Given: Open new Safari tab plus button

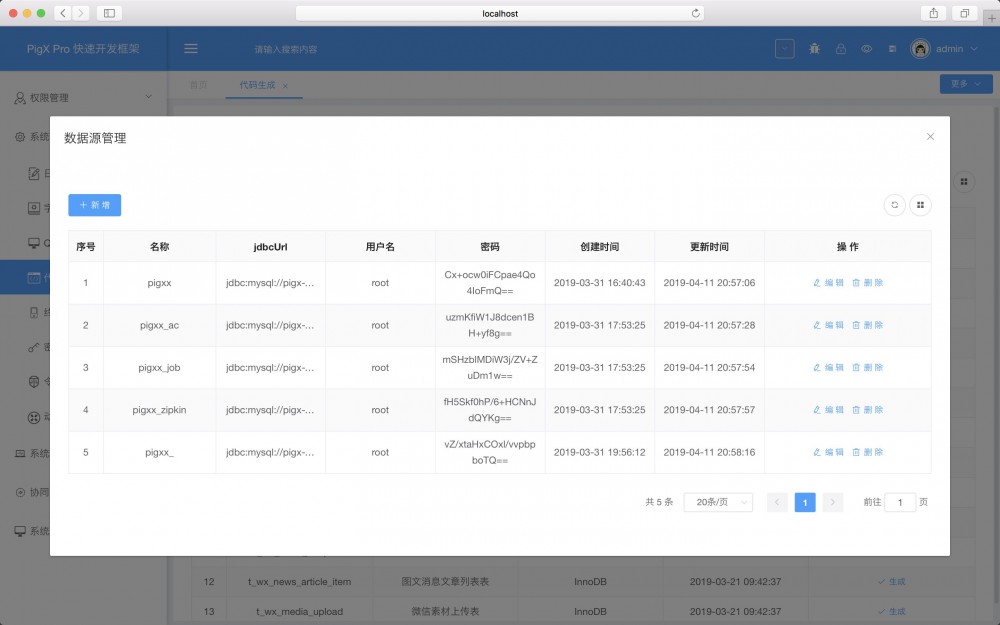Looking at the screenshot, I should tap(992, 18).
